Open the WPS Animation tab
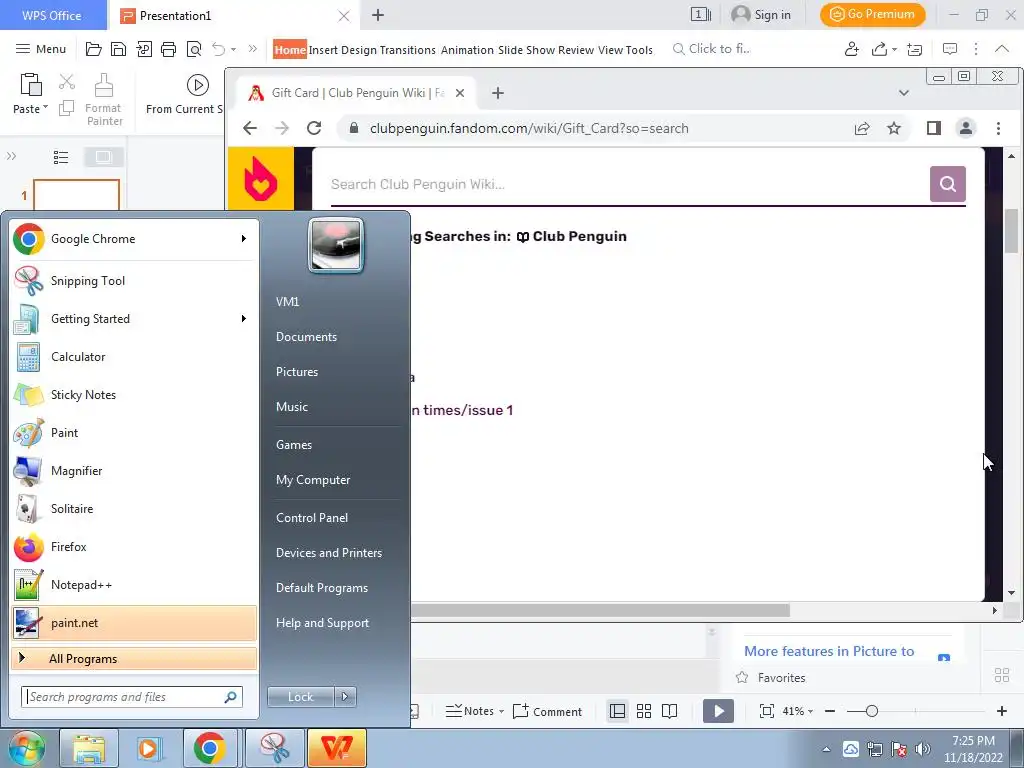The image size is (1024, 768). coord(467,50)
